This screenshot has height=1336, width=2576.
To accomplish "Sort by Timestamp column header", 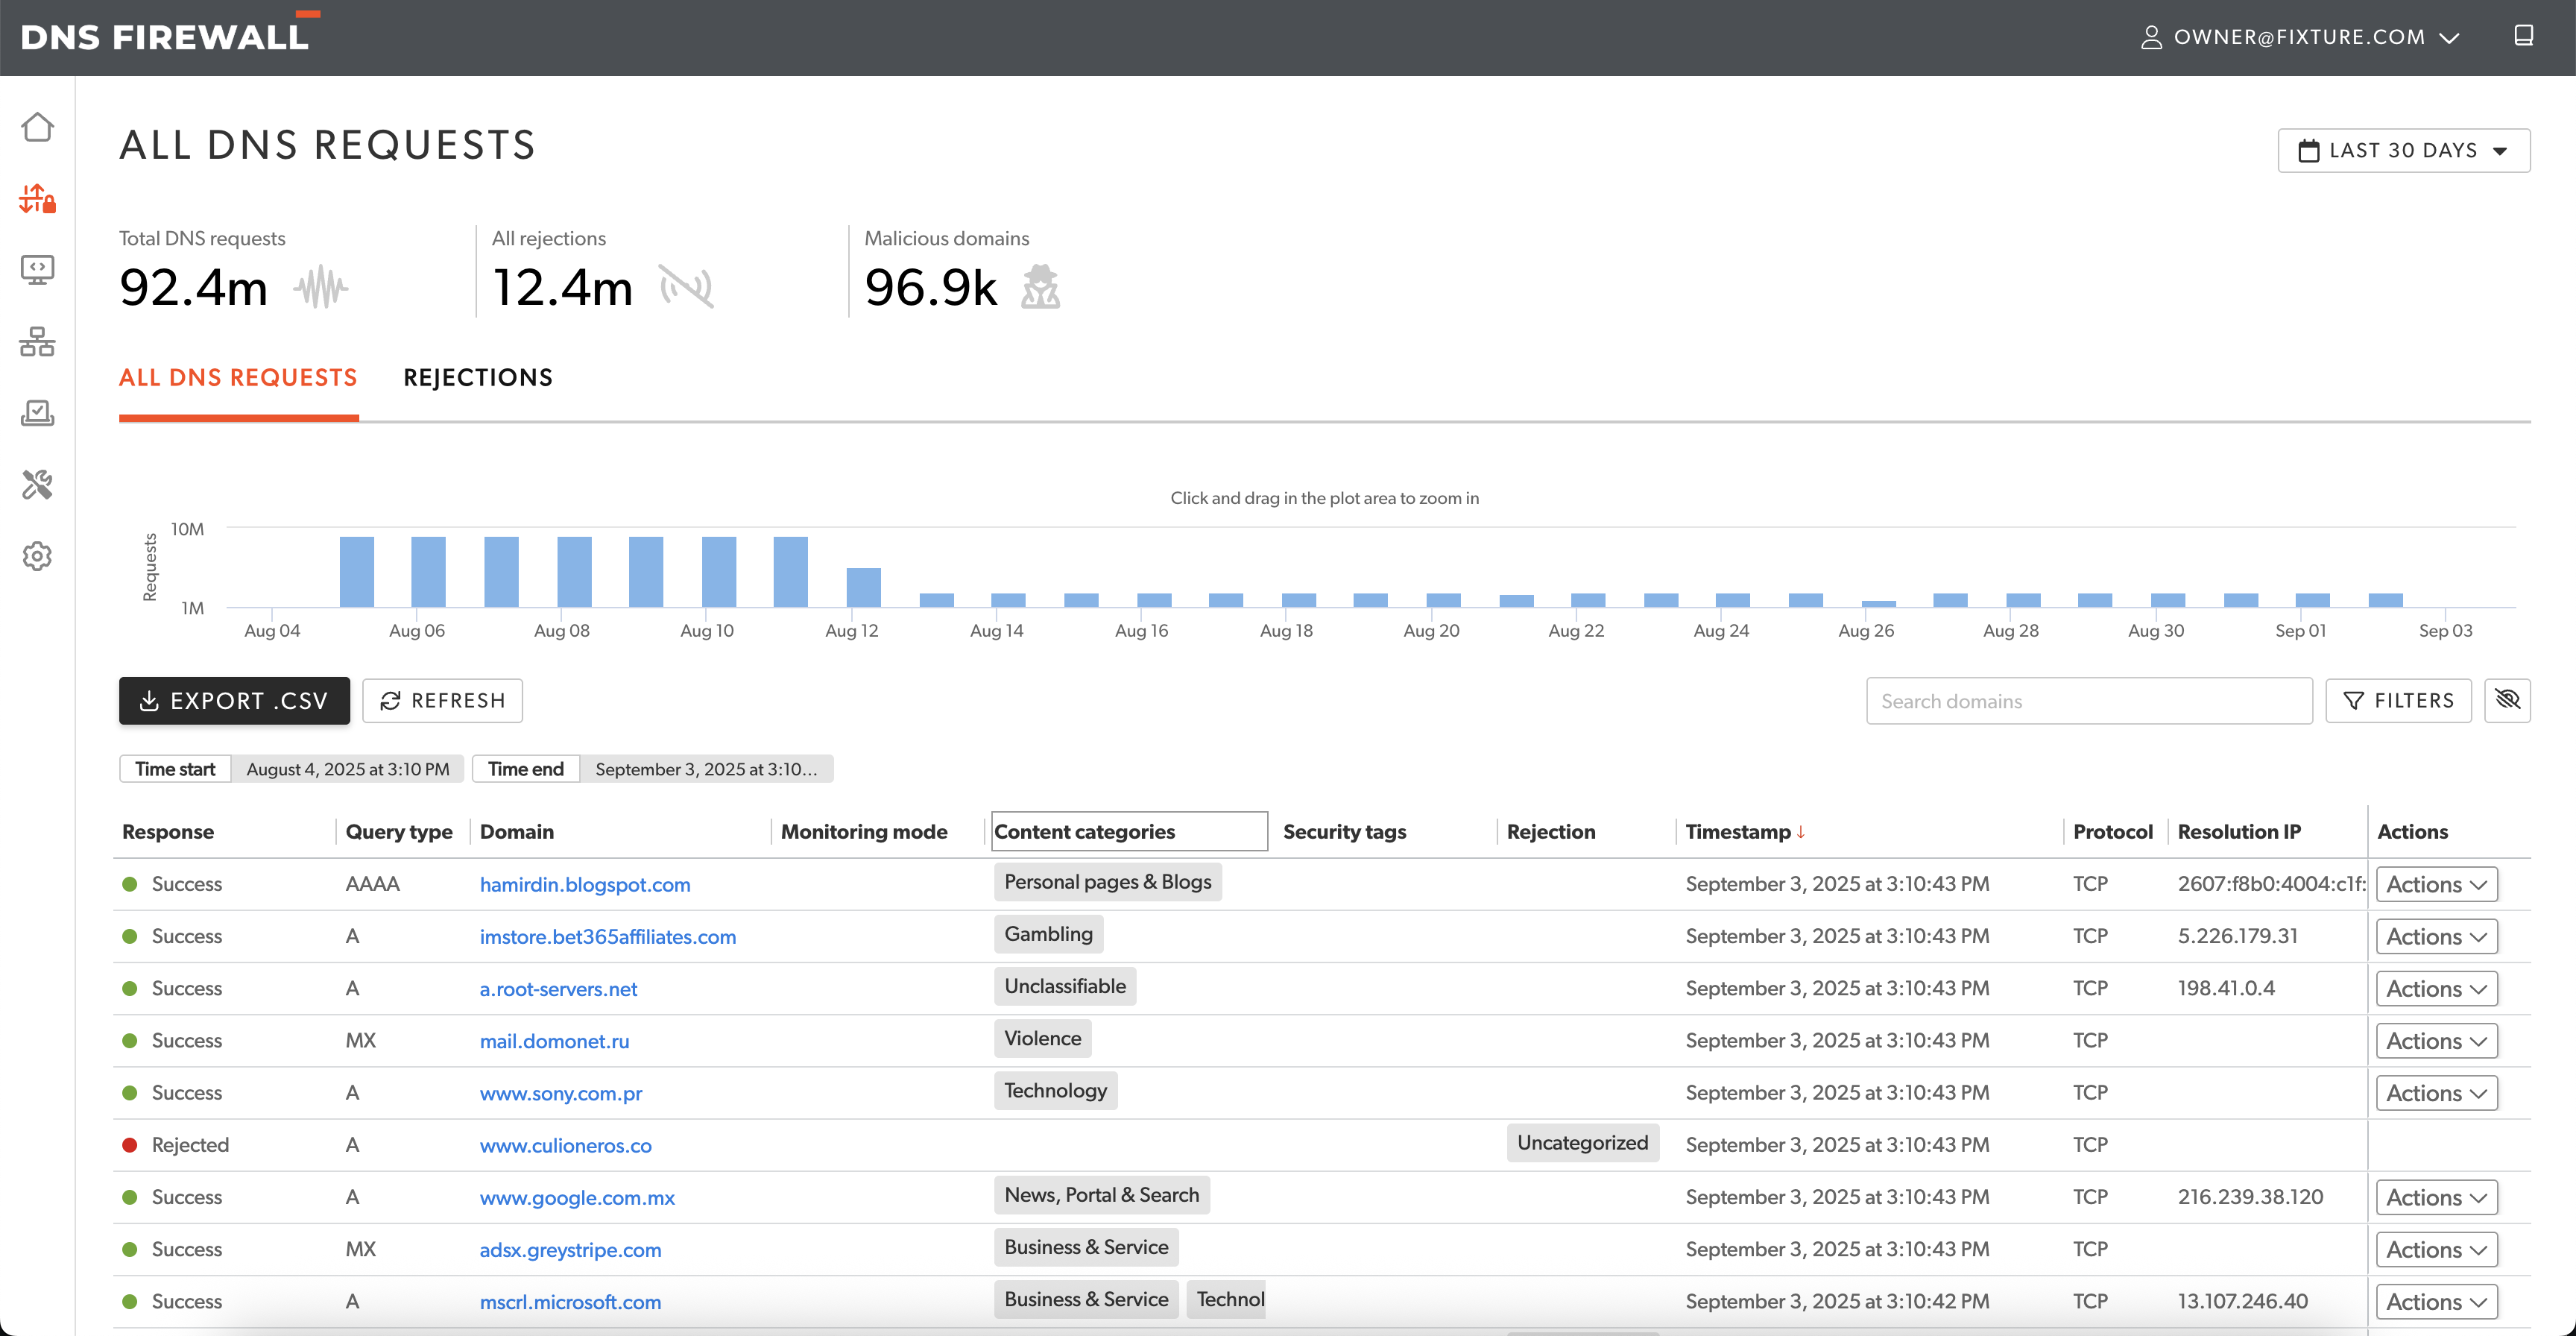I will point(1738,832).
